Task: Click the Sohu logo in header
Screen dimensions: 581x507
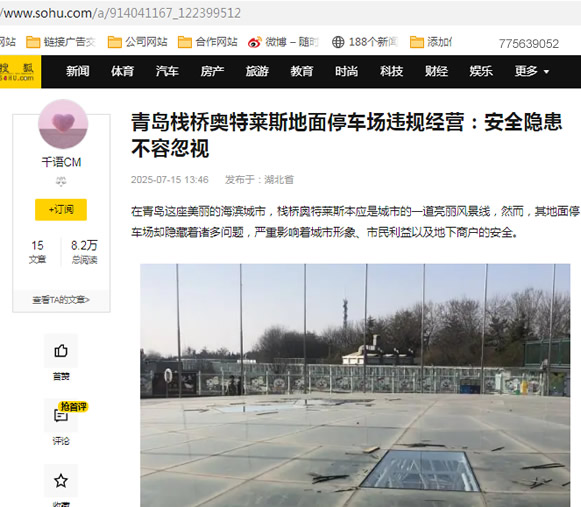Action: 20,72
